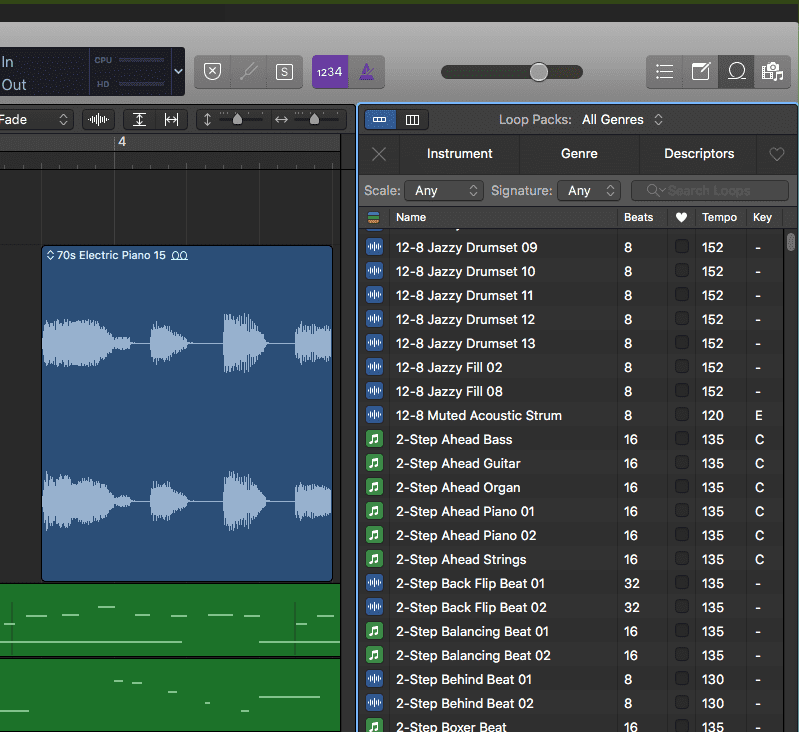Mark 12-8 Jazzy Fill 02 as favorite
Viewport: 799px width, 732px height.
pyautogui.click(x=682, y=366)
